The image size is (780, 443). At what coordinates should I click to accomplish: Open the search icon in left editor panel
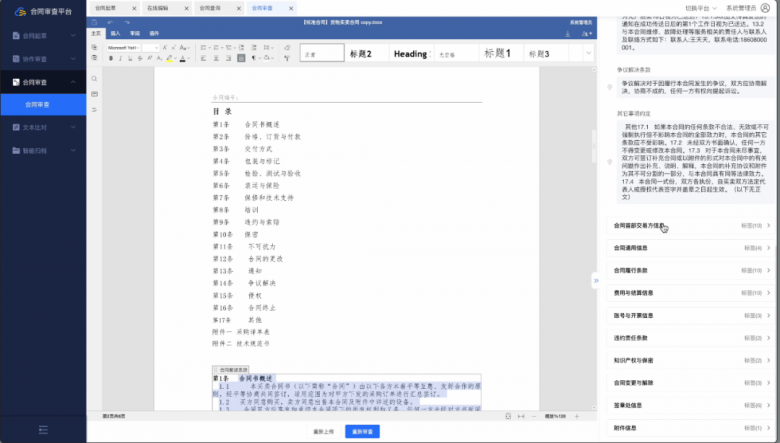[x=94, y=77]
